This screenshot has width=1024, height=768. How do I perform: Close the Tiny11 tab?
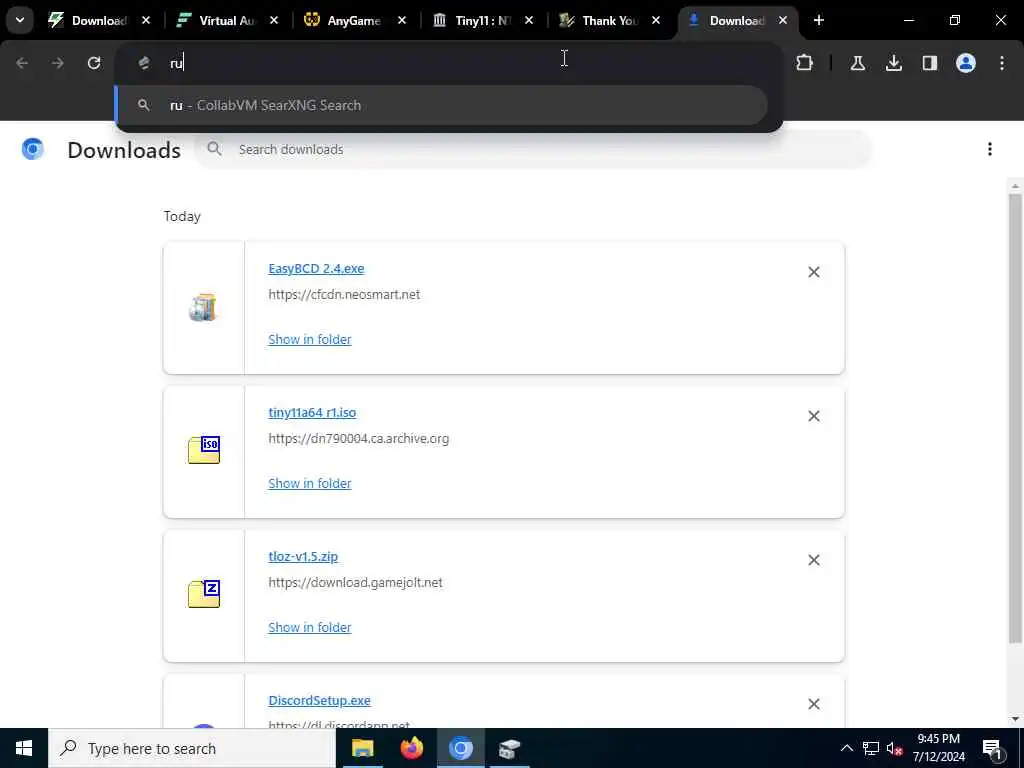tap(529, 20)
